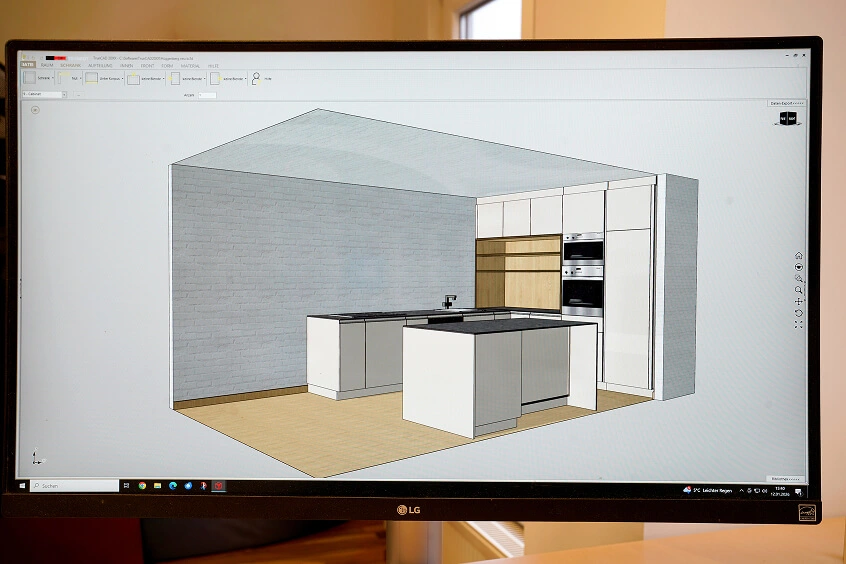Expand the Unter Korpus dropdown arrow

point(122,79)
